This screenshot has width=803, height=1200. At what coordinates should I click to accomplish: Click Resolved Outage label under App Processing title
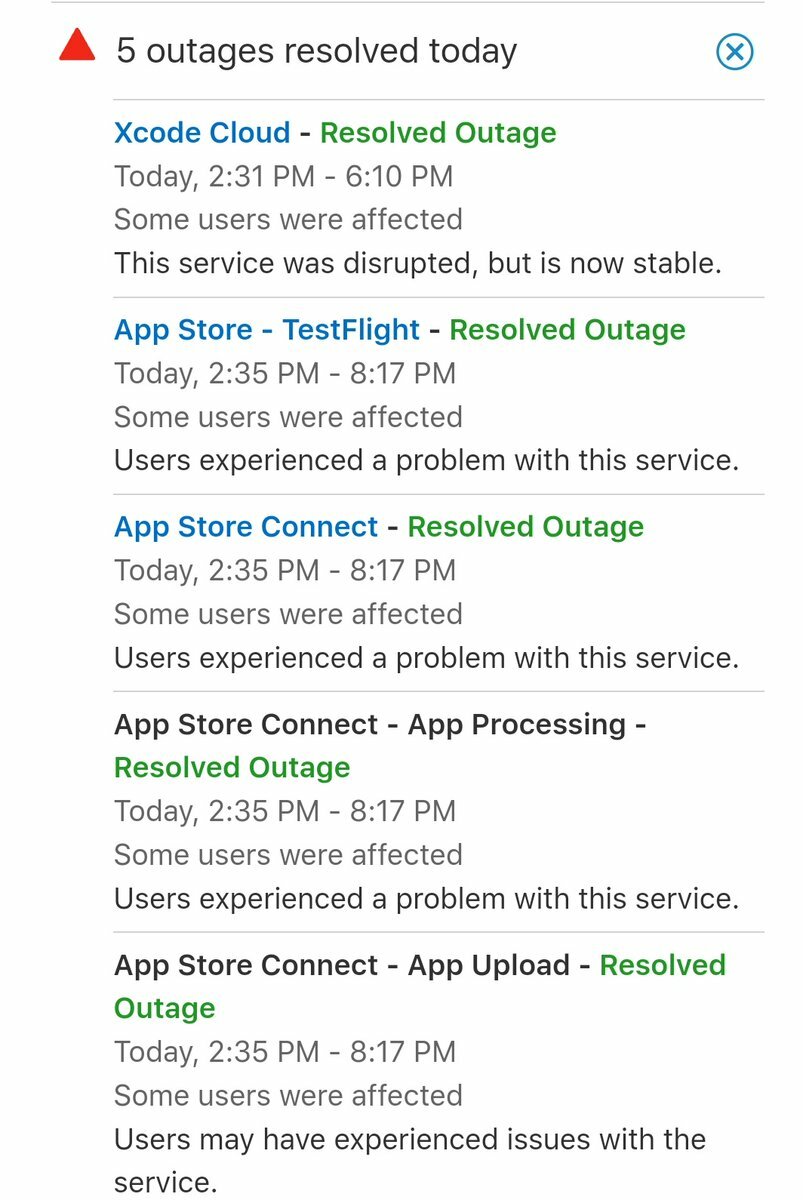pos(232,767)
